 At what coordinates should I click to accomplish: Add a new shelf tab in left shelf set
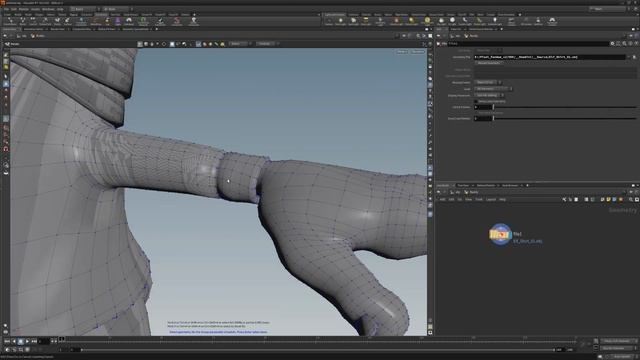[x=194, y=15]
